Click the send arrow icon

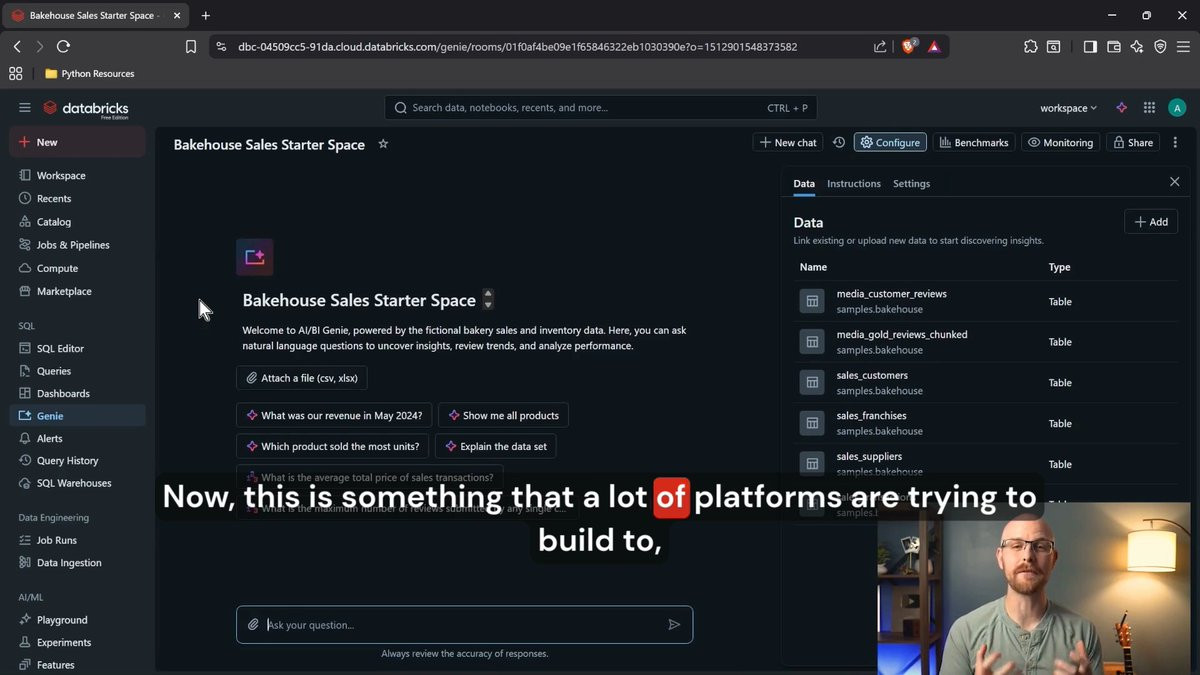[674, 625]
